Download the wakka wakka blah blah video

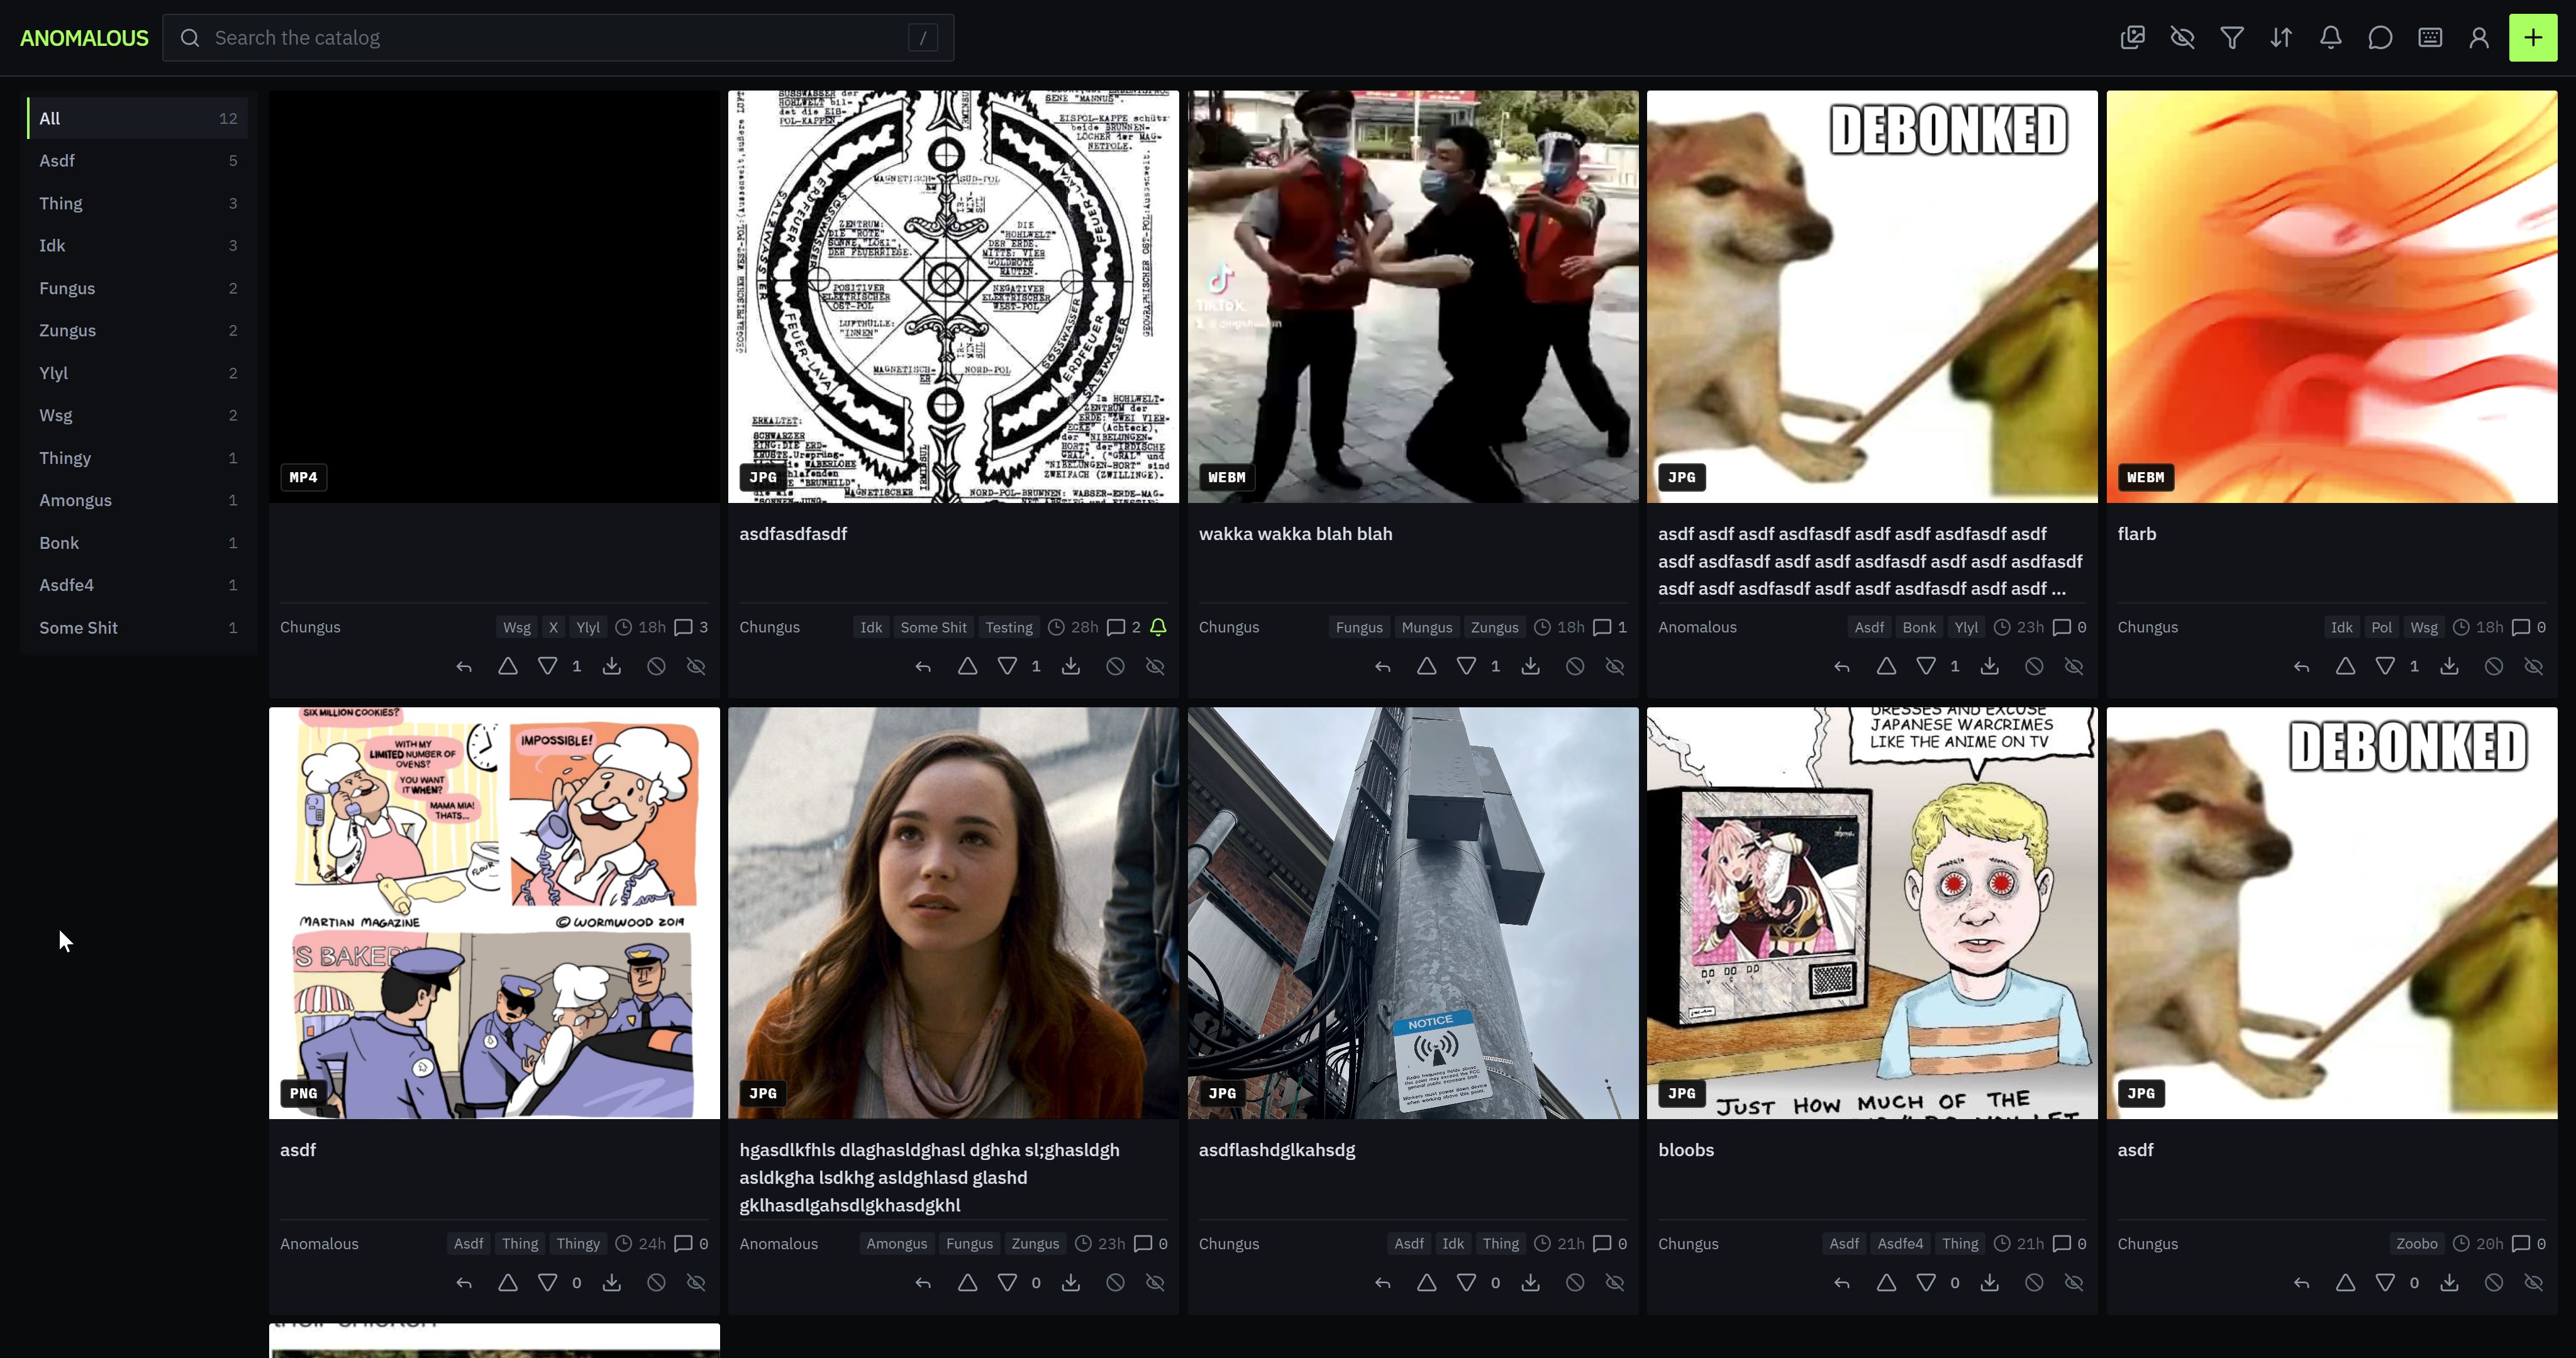click(x=1531, y=666)
